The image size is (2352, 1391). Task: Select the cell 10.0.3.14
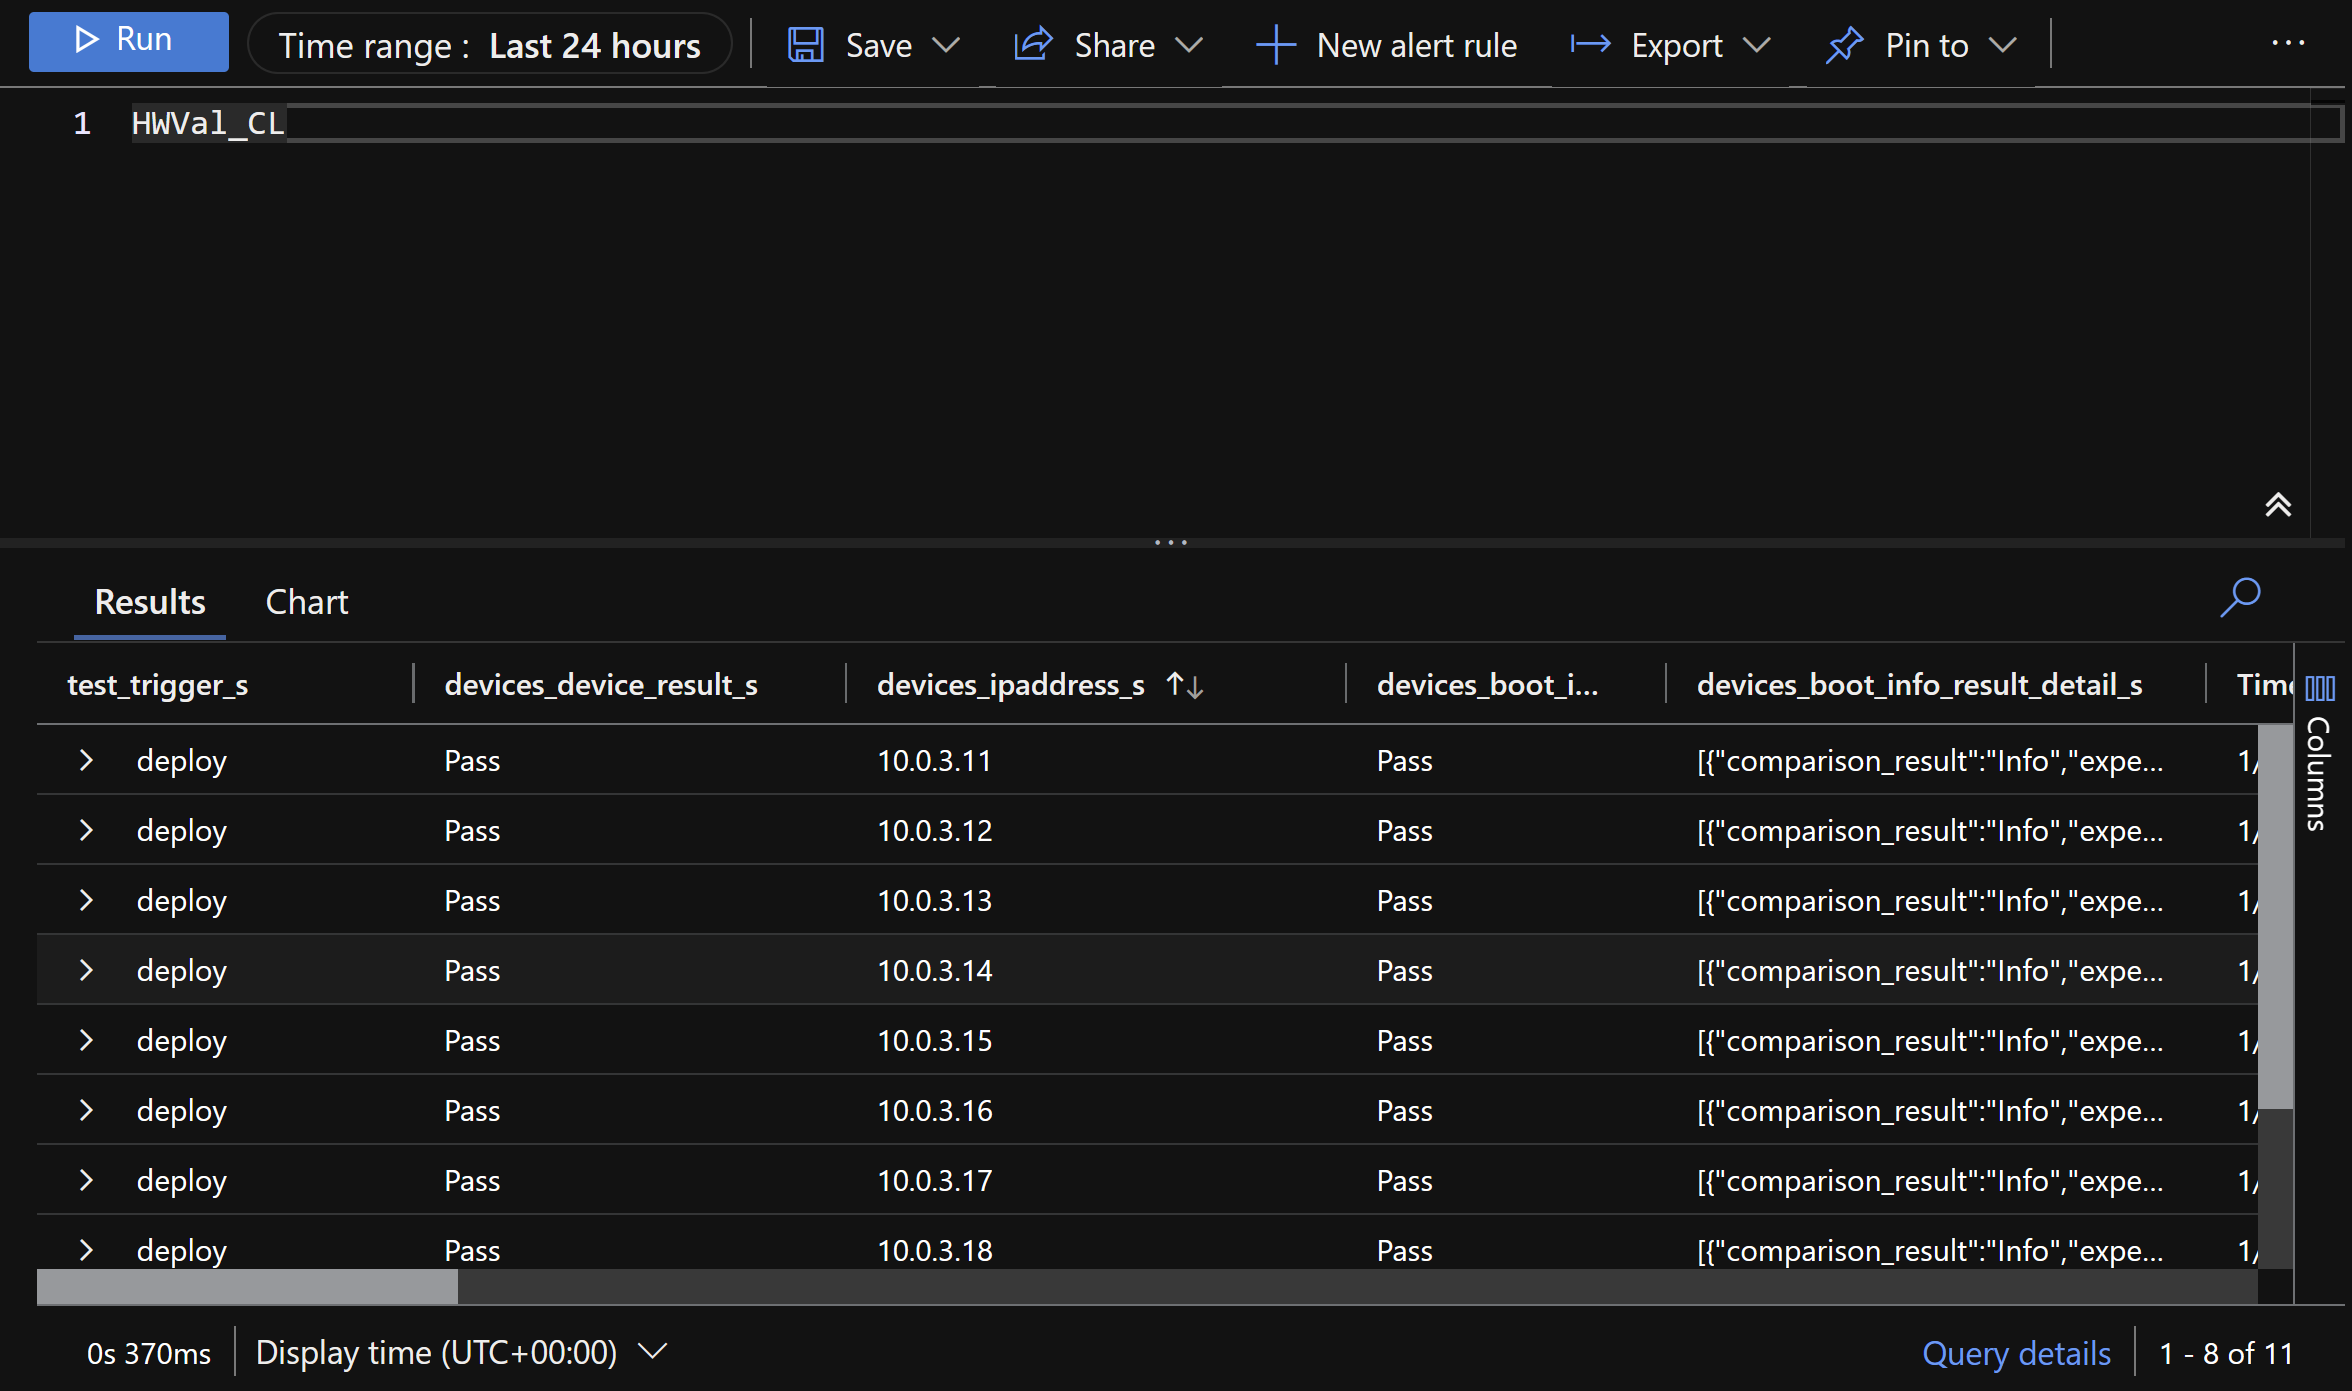tap(935, 971)
